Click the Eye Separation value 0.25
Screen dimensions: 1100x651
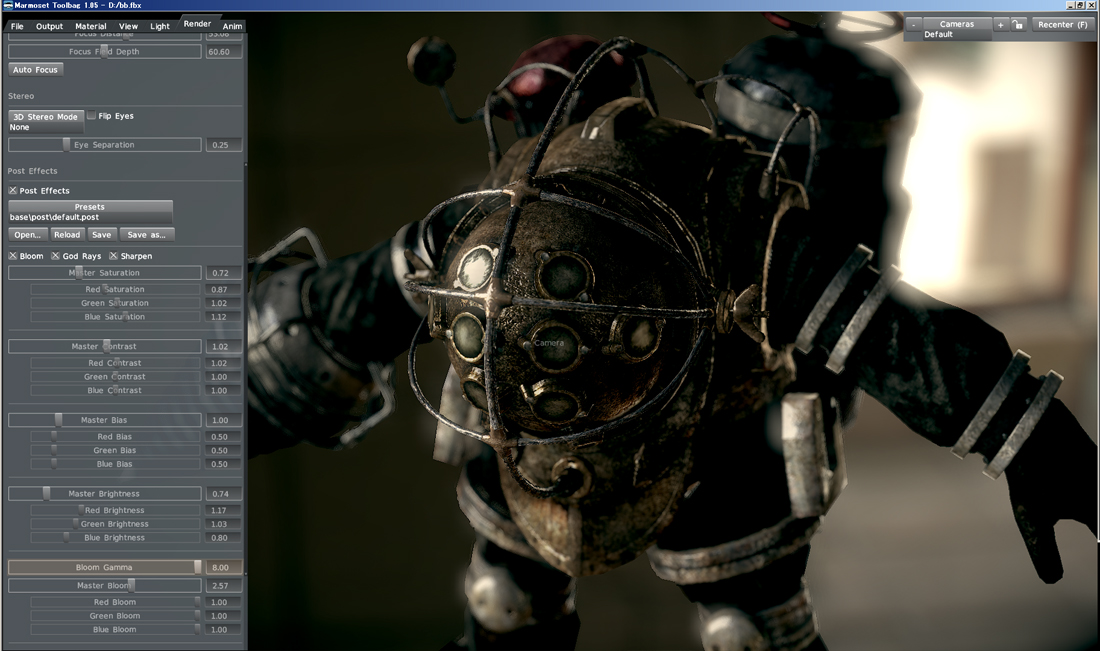[x=223, y=145]
